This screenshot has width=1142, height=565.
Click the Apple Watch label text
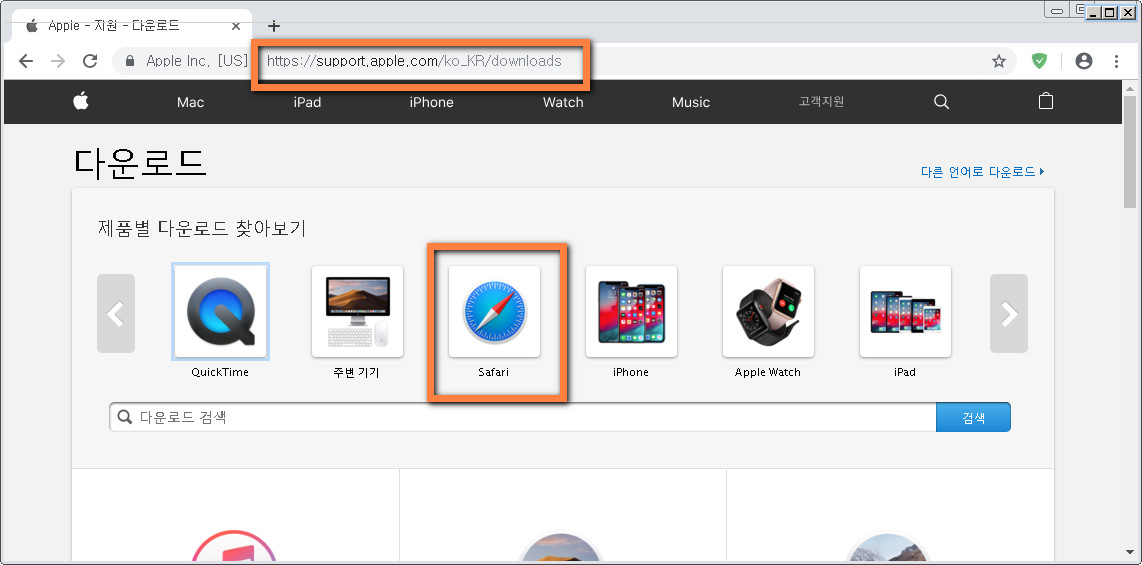(768, 372)
